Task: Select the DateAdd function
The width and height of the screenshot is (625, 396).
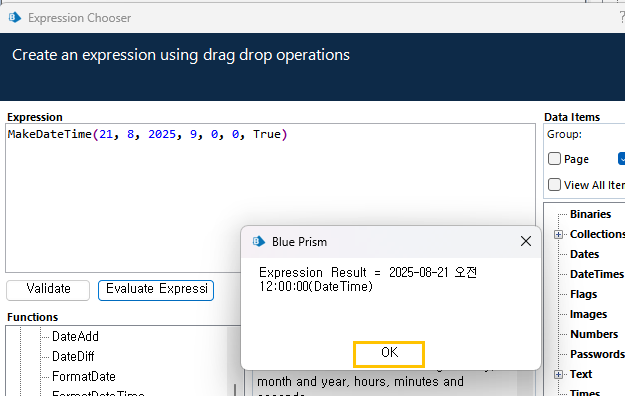Action: pos(75,336)
